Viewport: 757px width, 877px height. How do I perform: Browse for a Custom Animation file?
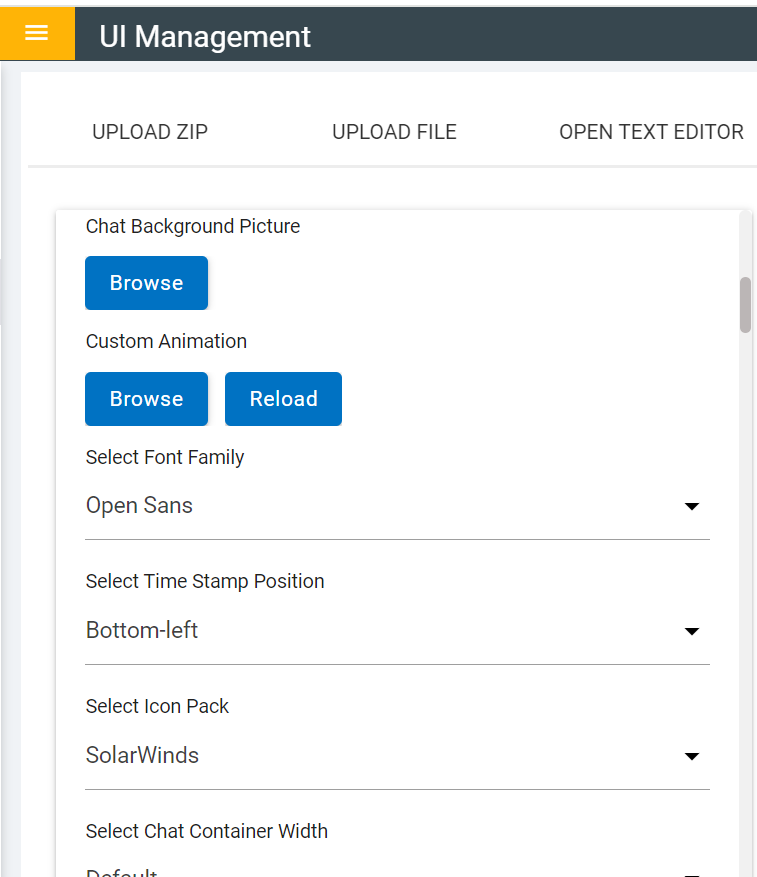tap(147, 399)
